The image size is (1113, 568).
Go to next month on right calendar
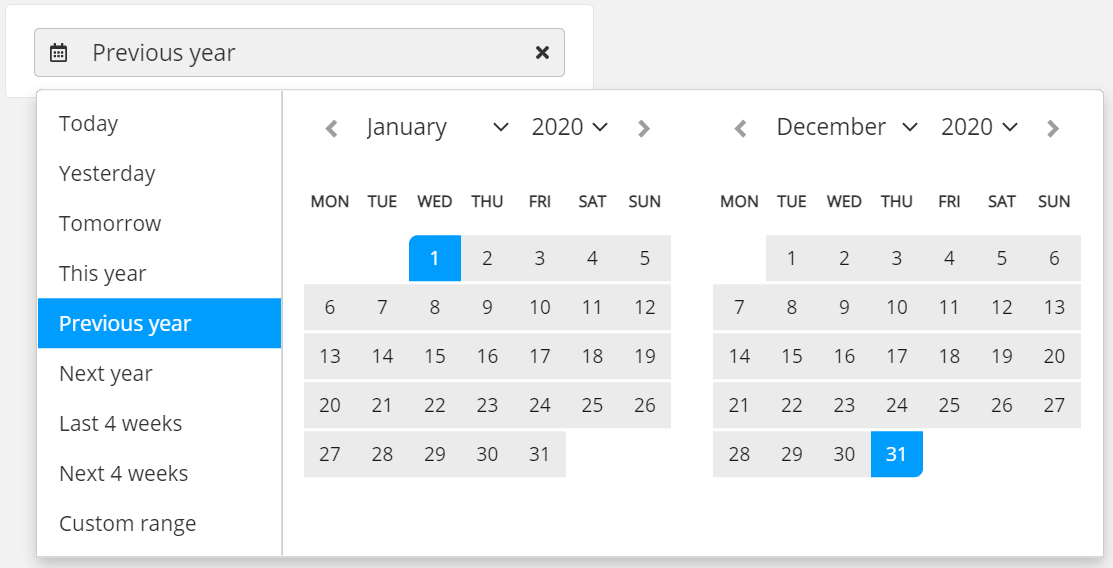(x=1053, y=128)
